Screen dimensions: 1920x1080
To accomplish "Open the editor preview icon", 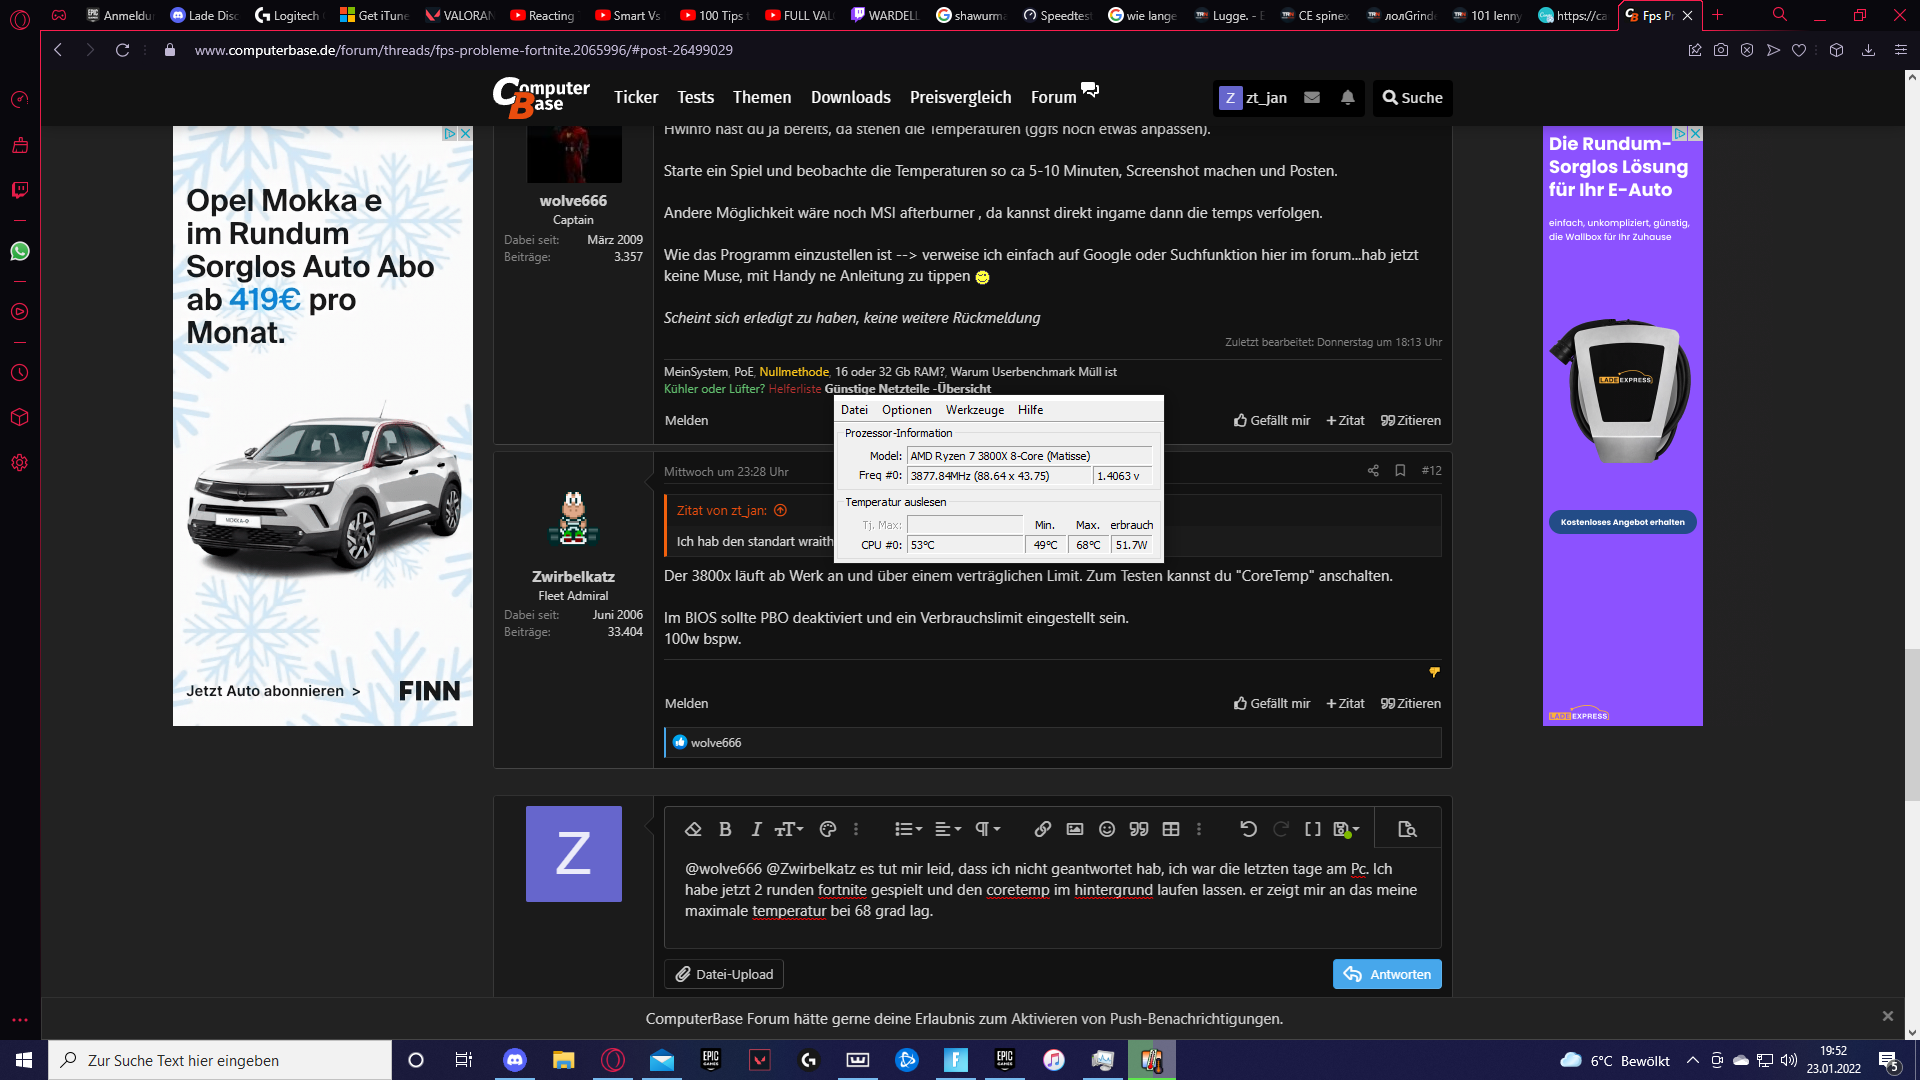I will (x=1407, y=829).
